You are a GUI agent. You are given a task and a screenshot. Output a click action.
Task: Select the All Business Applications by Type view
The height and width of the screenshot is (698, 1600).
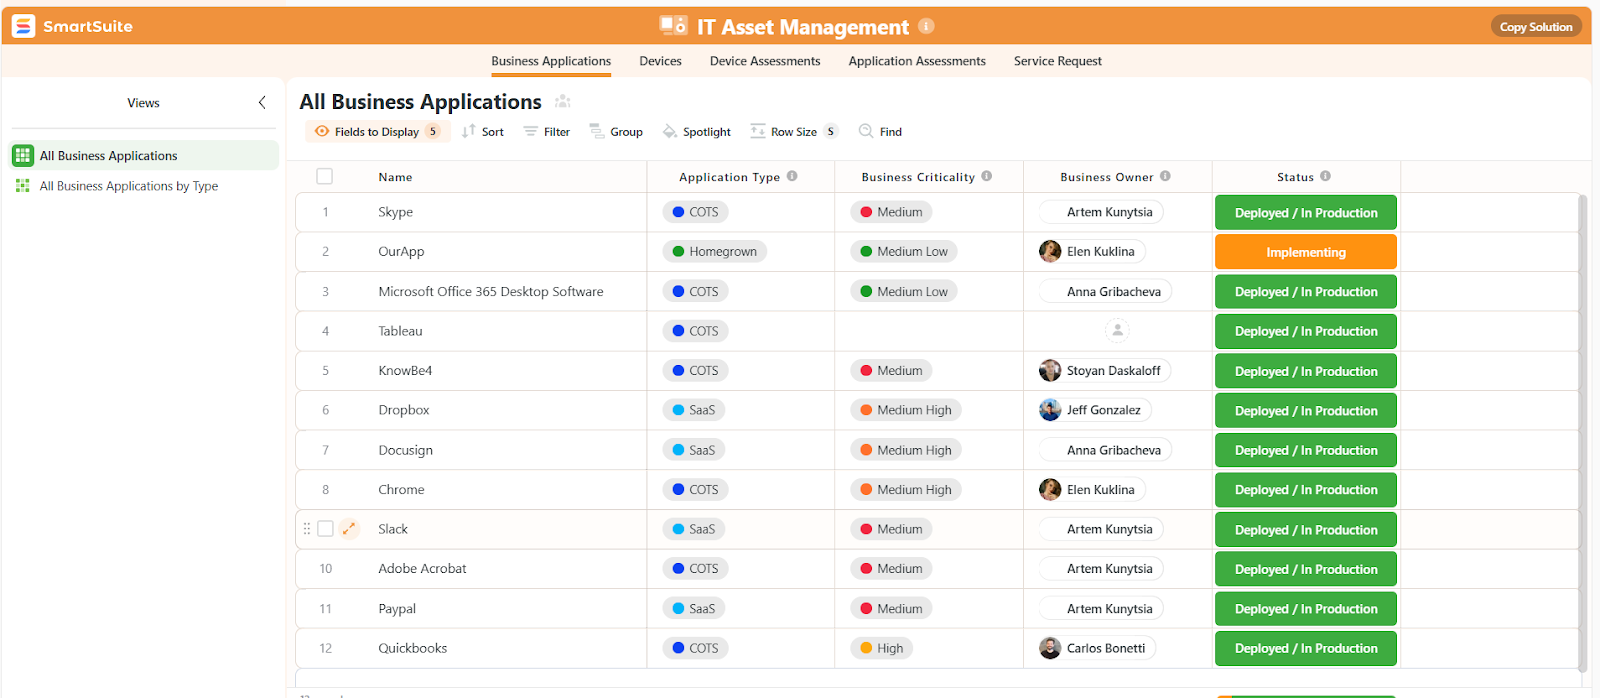pos(145,186)
